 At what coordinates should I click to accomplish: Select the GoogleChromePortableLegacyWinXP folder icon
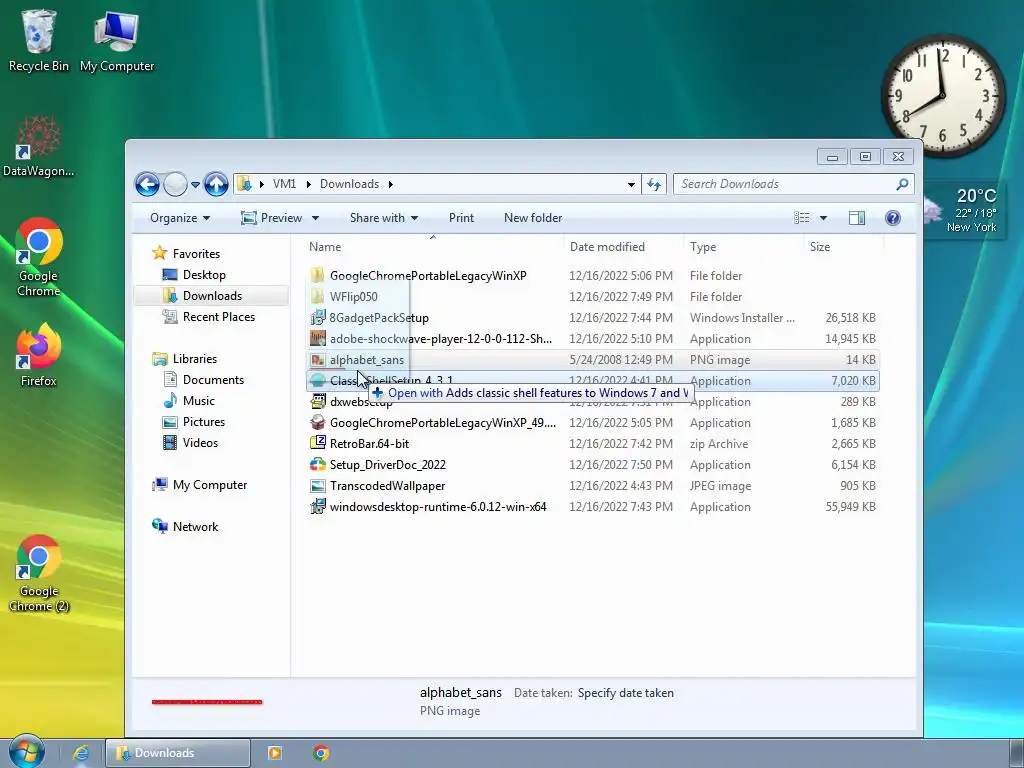coord(317,276)
